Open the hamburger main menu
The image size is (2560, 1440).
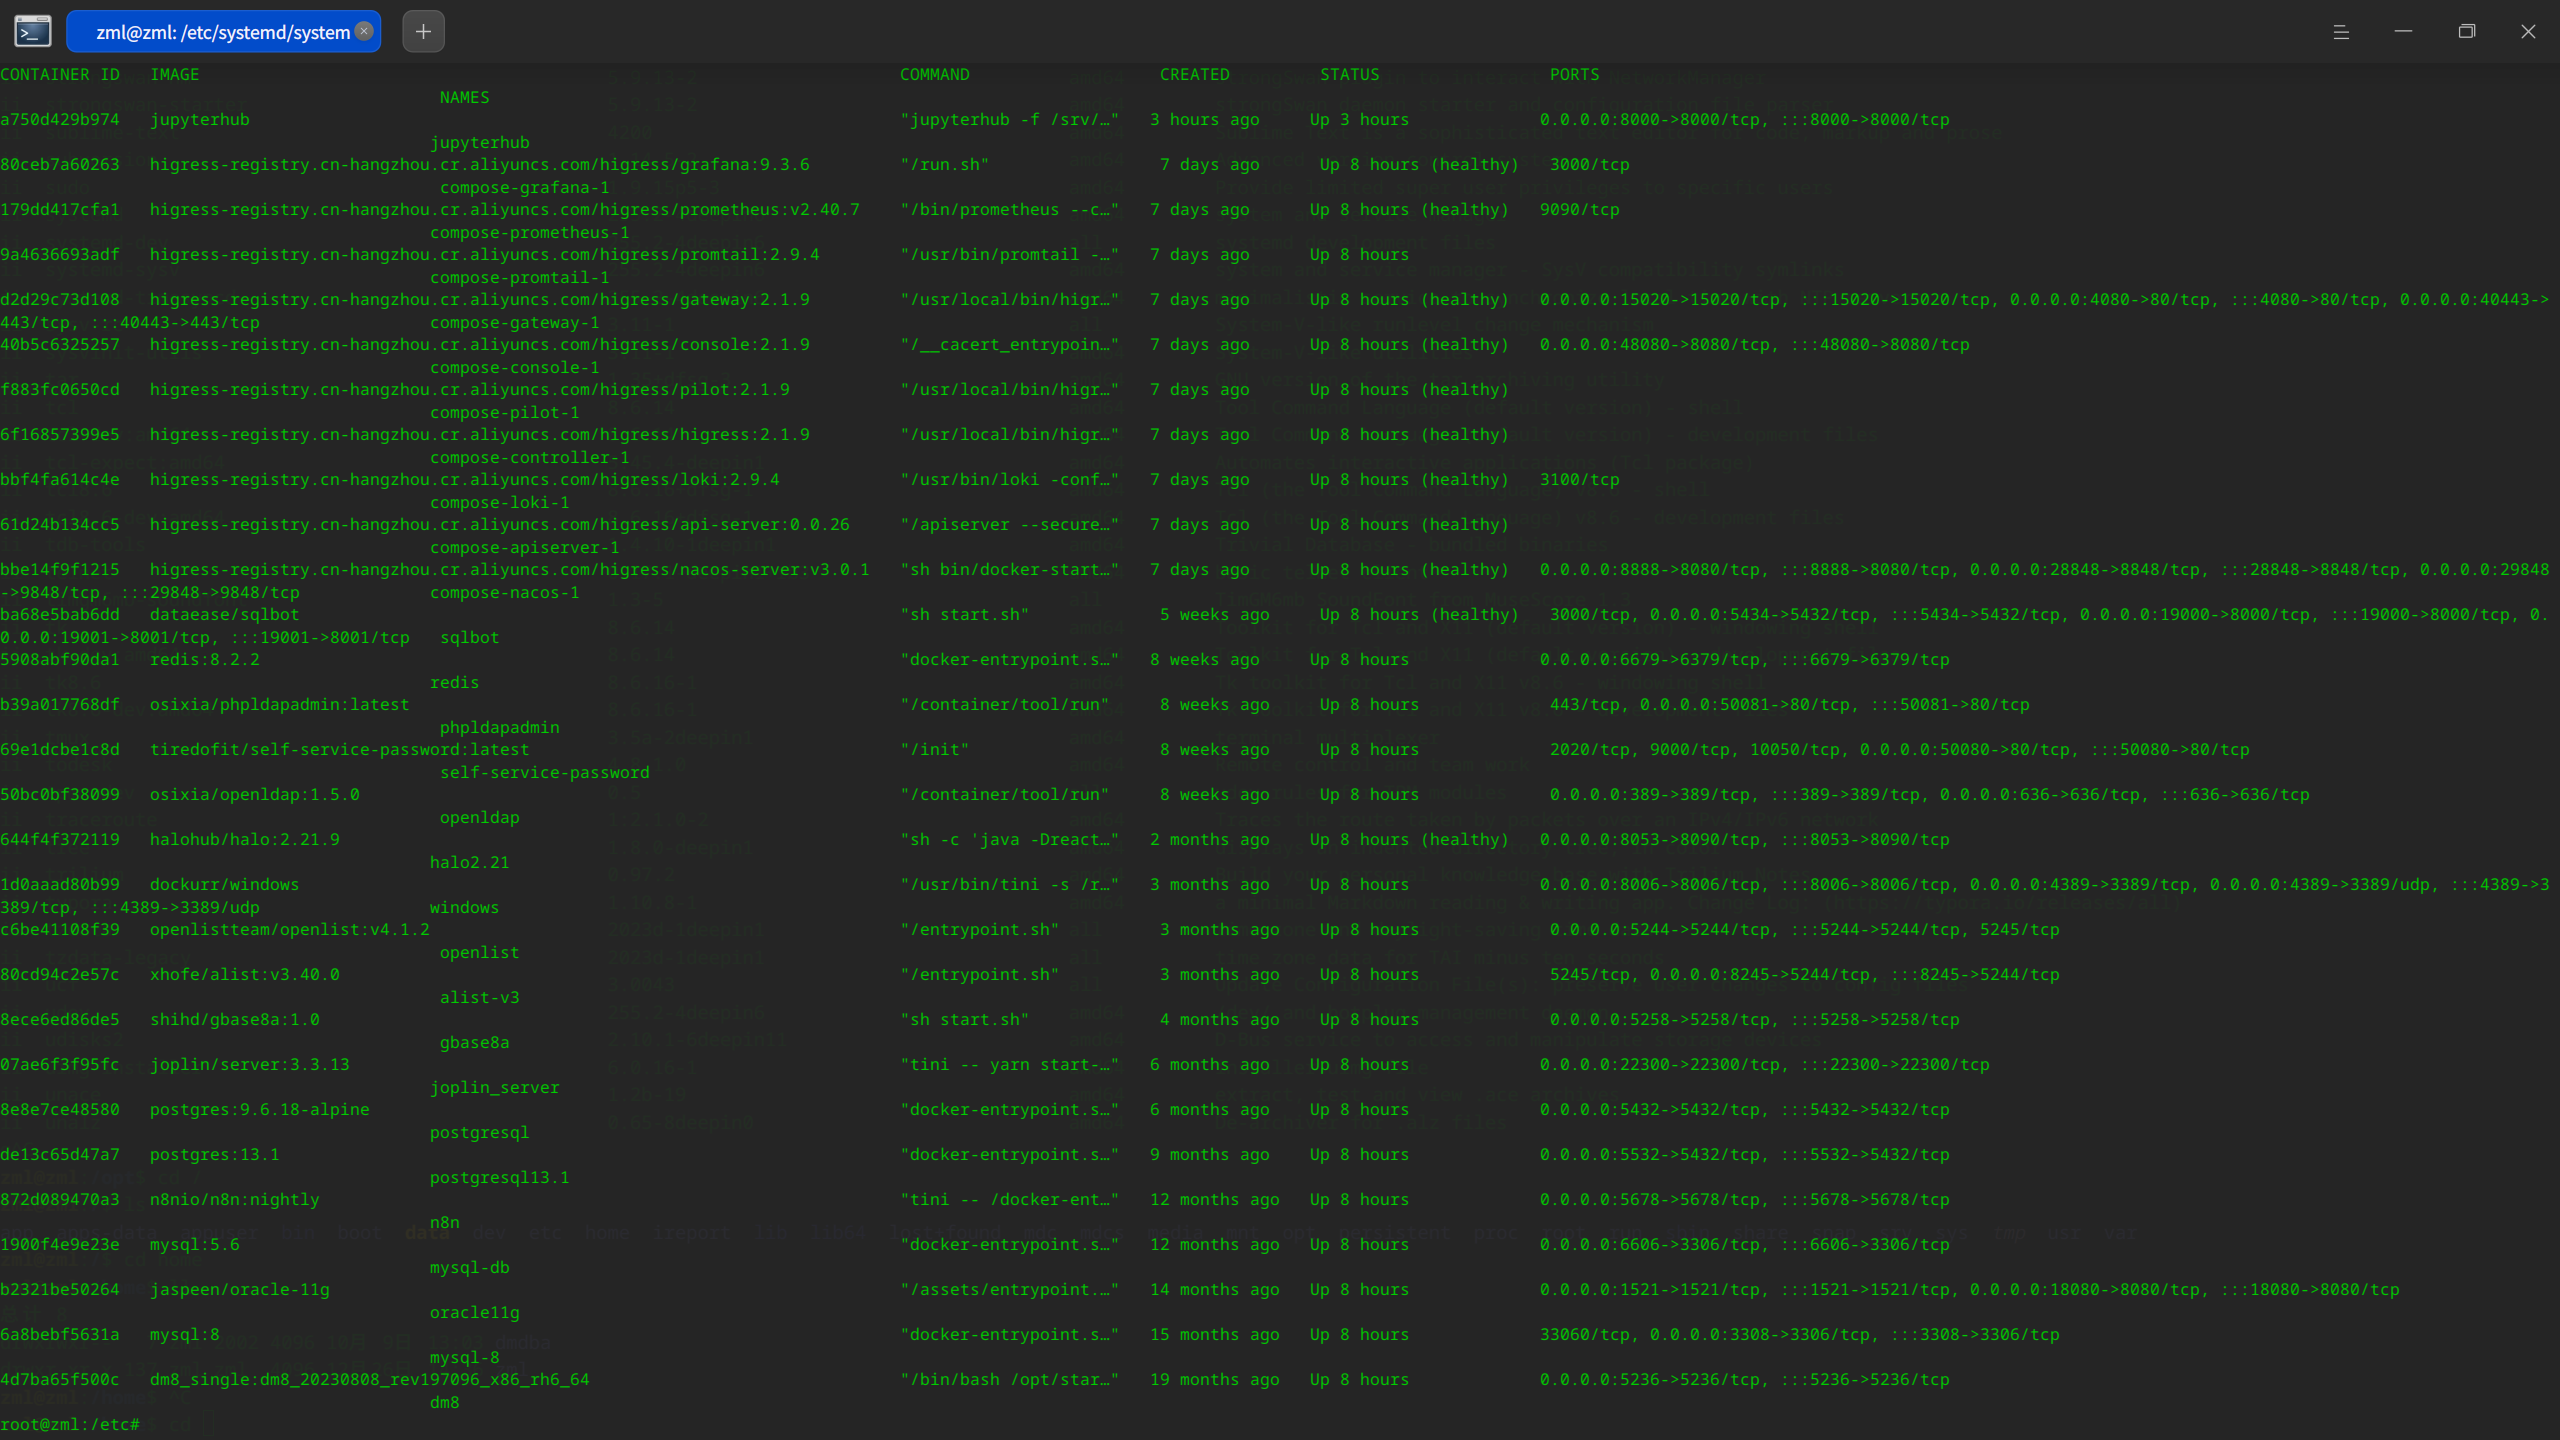[2341, 32]
